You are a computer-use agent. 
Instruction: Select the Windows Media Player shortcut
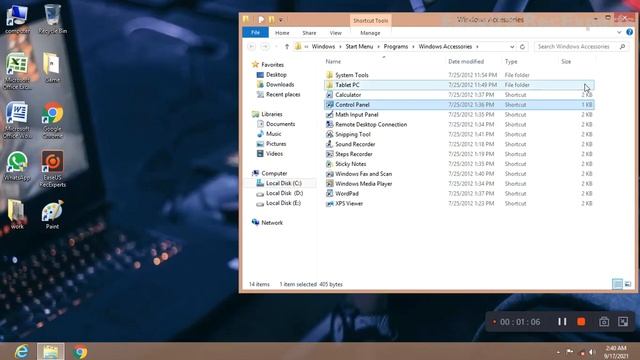pos(459,184)
